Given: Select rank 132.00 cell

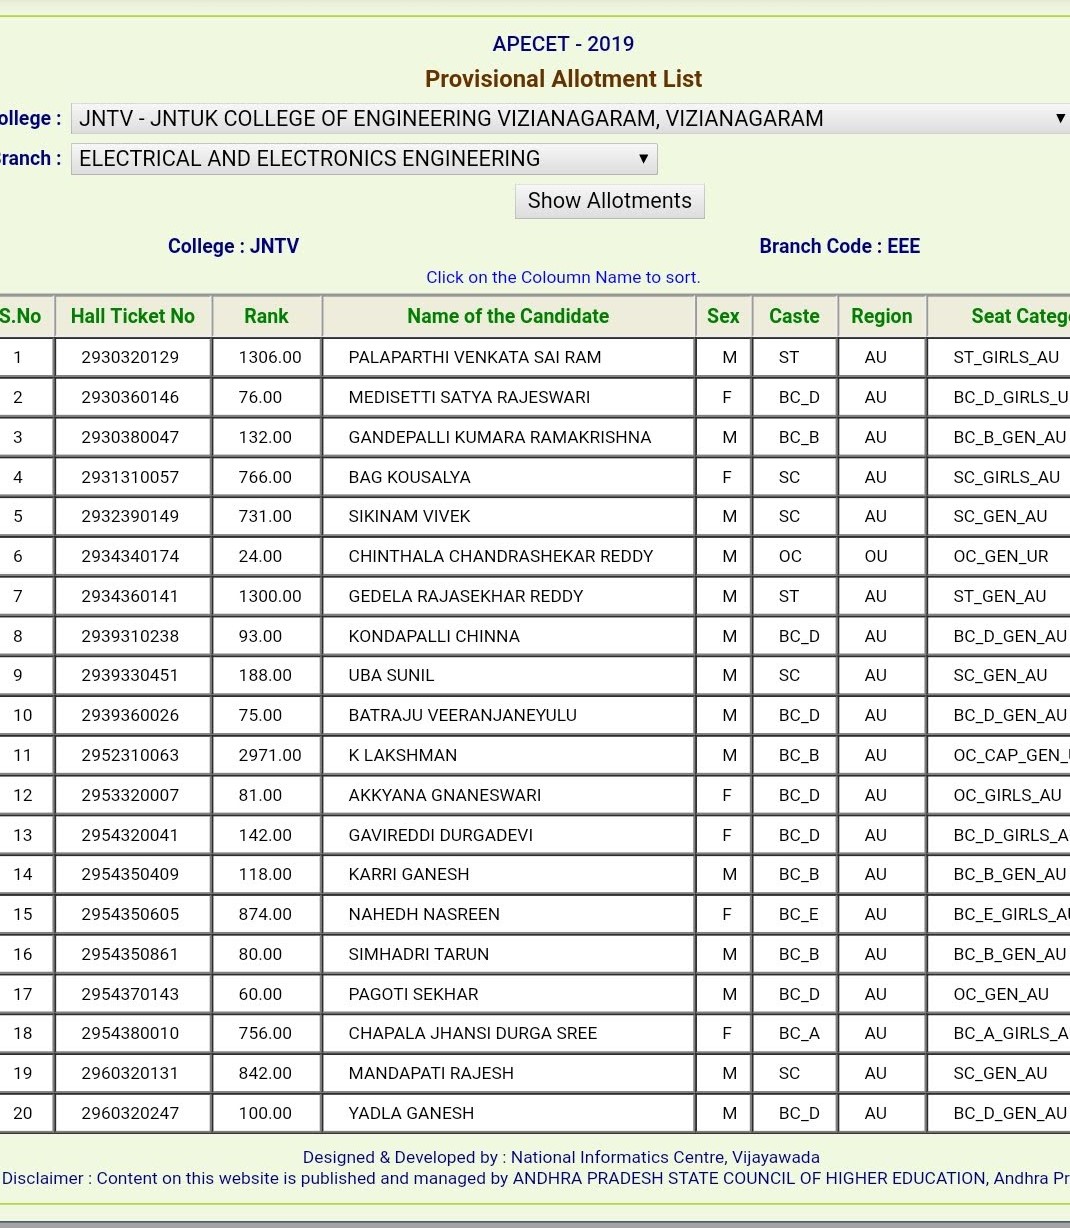Looking at the screenshot, I should click(266, 437).
